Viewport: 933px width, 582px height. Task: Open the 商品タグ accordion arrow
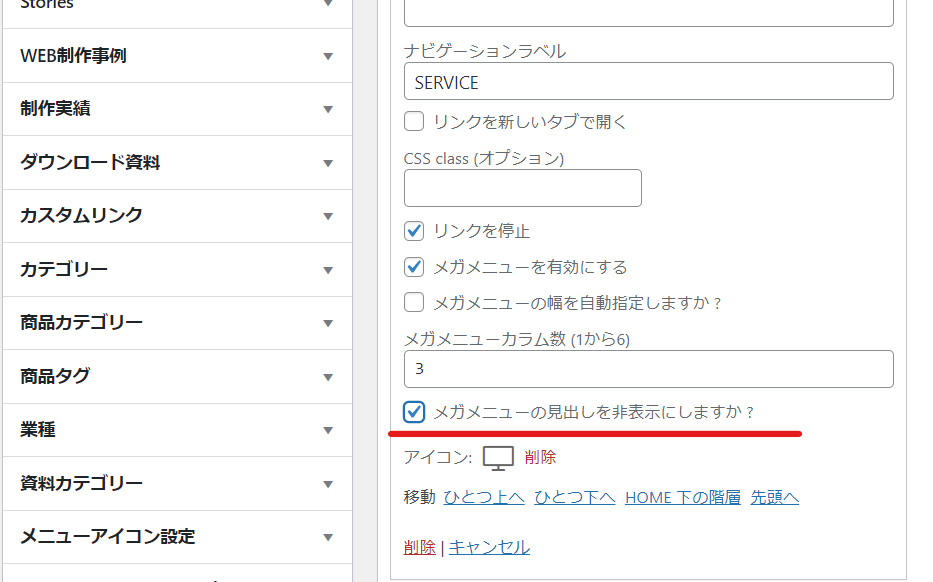[328, 377]
